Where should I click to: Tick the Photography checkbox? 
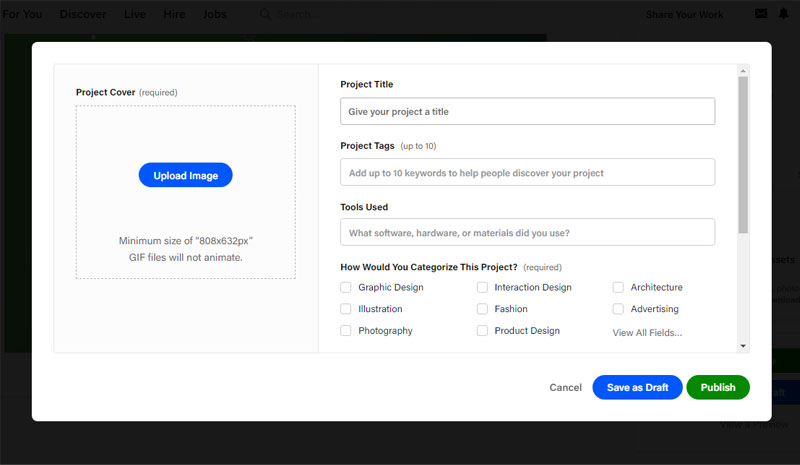point(346,331)
